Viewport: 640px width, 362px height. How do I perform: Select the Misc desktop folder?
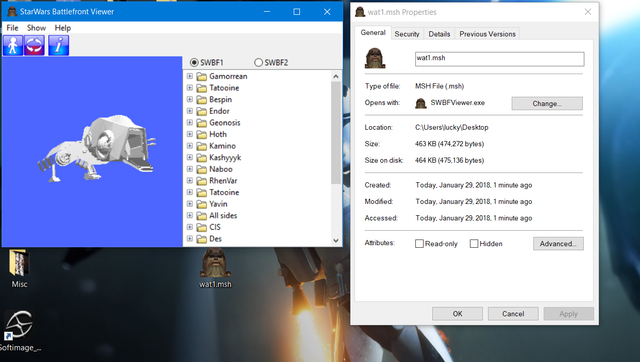19,269
